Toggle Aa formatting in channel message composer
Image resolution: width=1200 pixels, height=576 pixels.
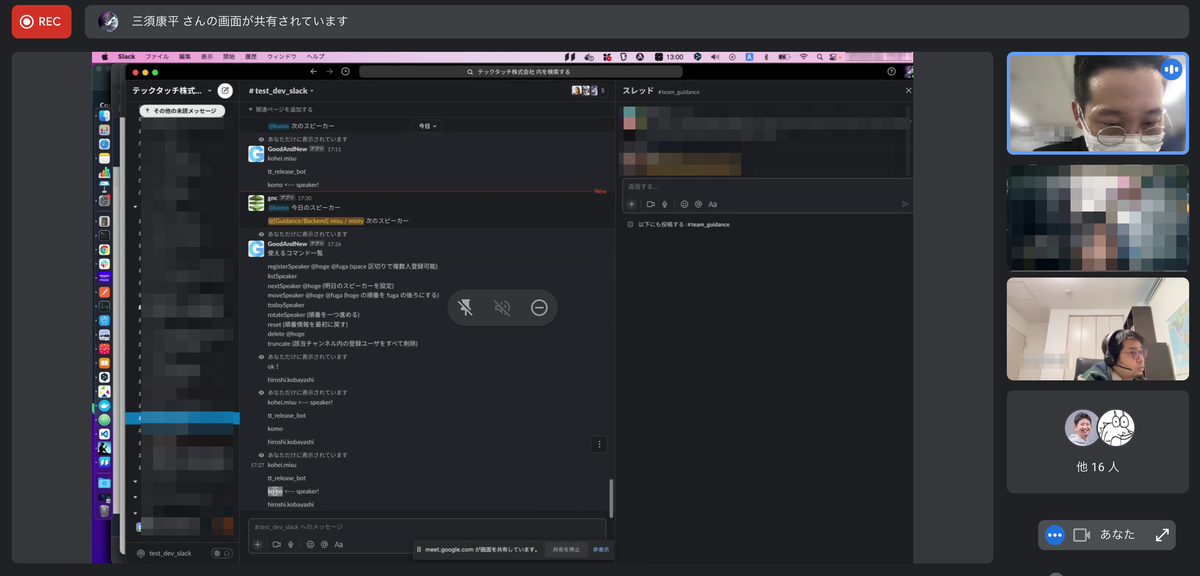[x=339, y=544]
